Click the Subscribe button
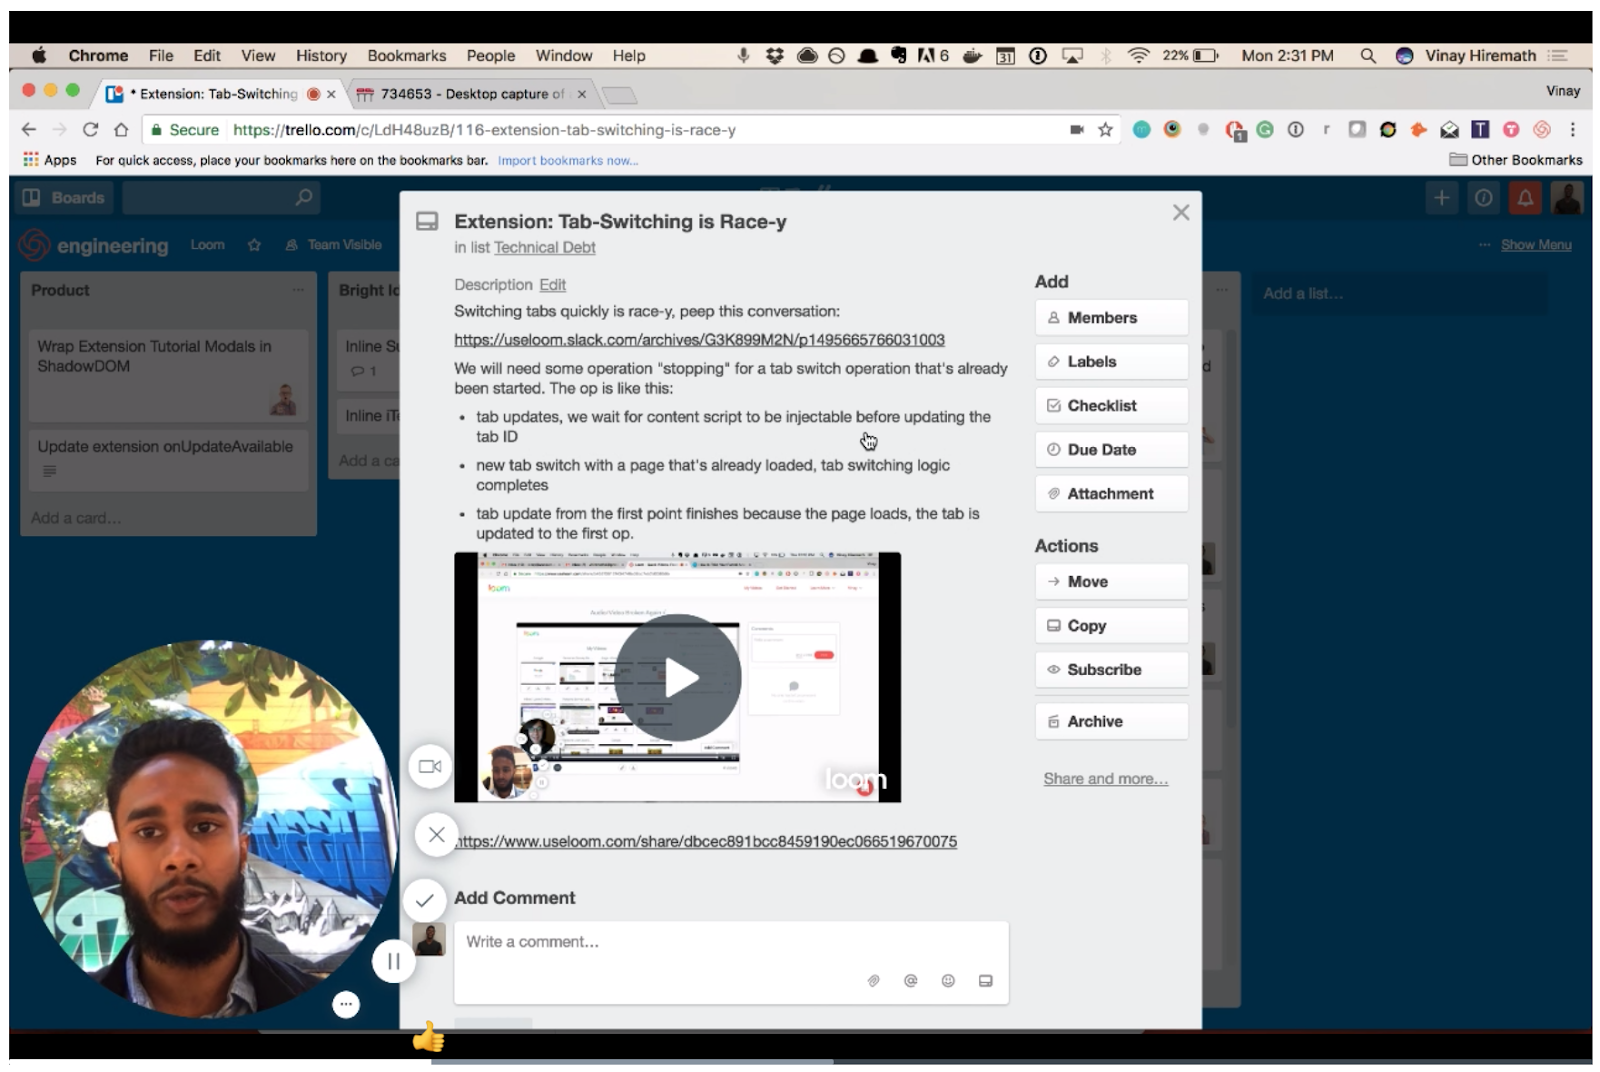 click(1111, 670)
